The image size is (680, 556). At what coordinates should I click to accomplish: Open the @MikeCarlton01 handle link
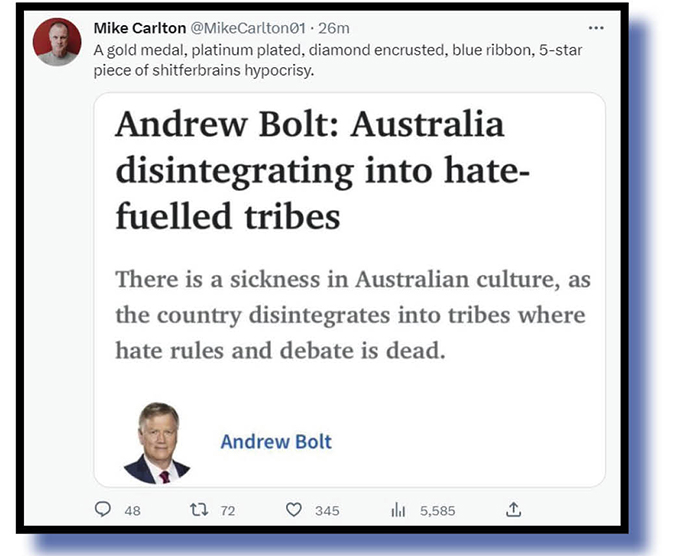click(248, 28)
